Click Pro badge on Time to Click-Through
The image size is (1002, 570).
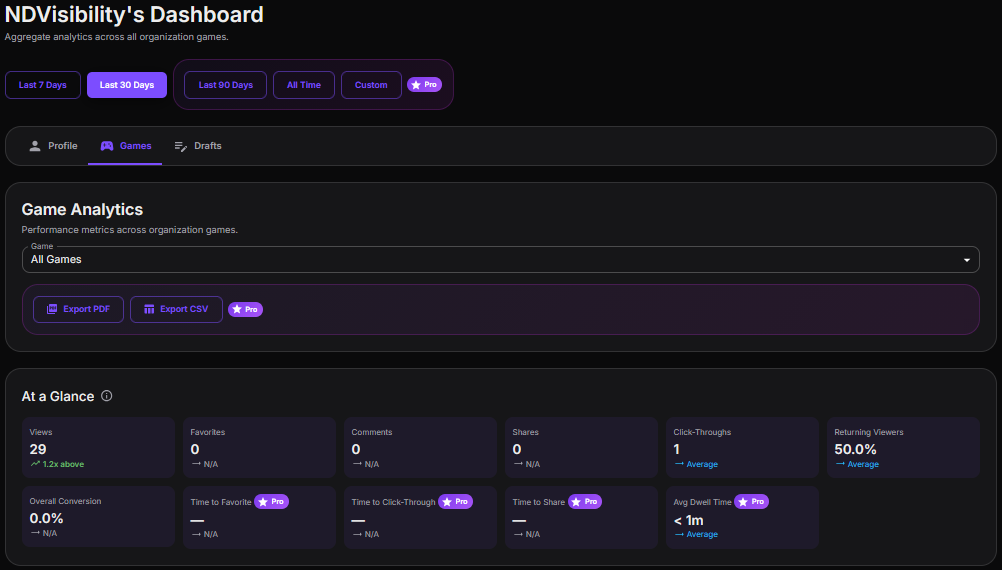(x=456, y=502)
